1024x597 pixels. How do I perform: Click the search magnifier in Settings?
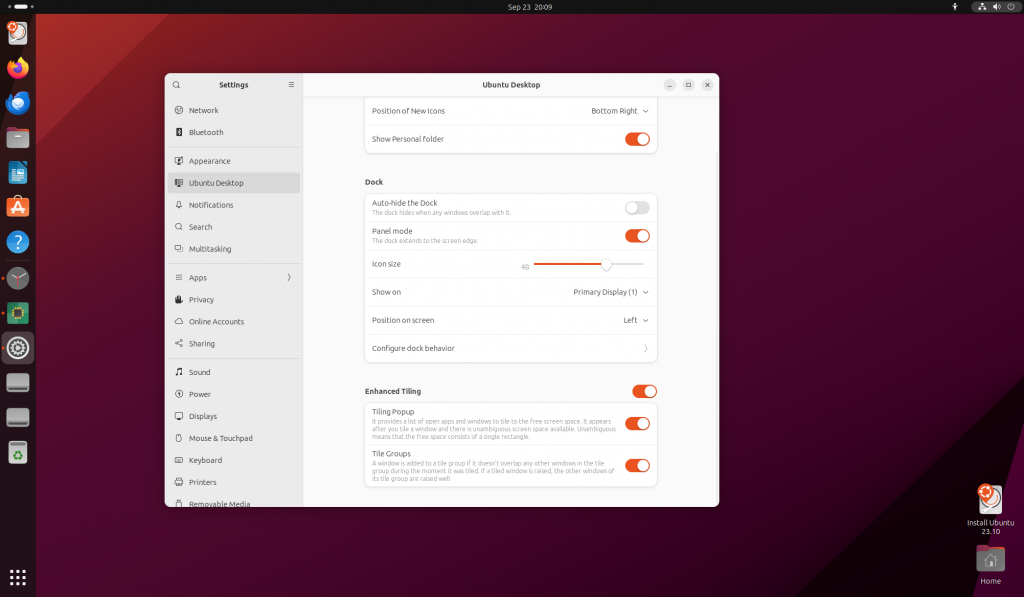[177, 84]
